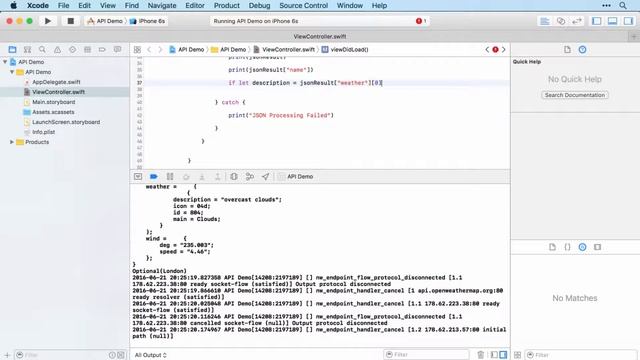Step over in the debugger

click(186, 176)
